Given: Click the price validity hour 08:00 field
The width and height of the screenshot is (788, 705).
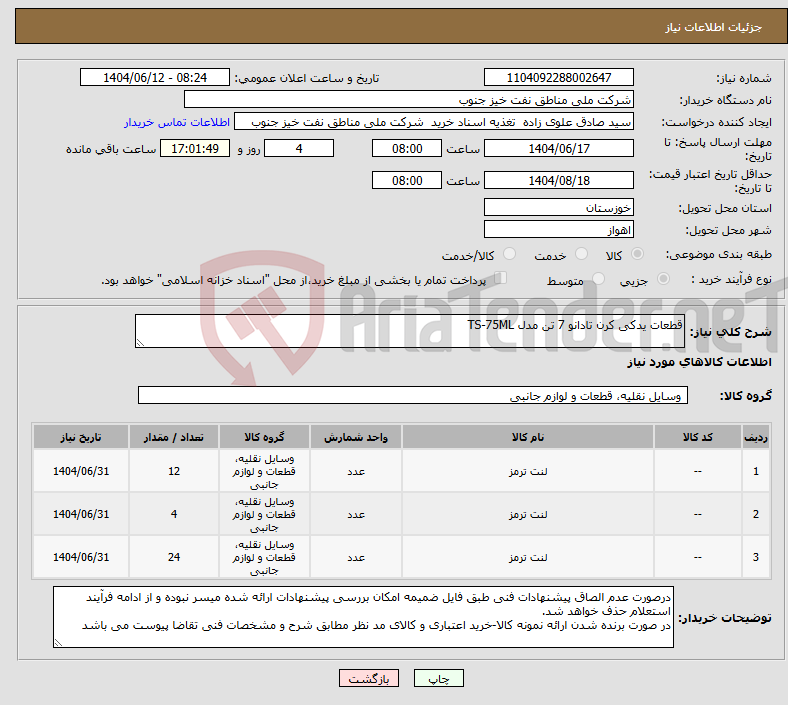Looking at the screenshot, I should [407, 180].
